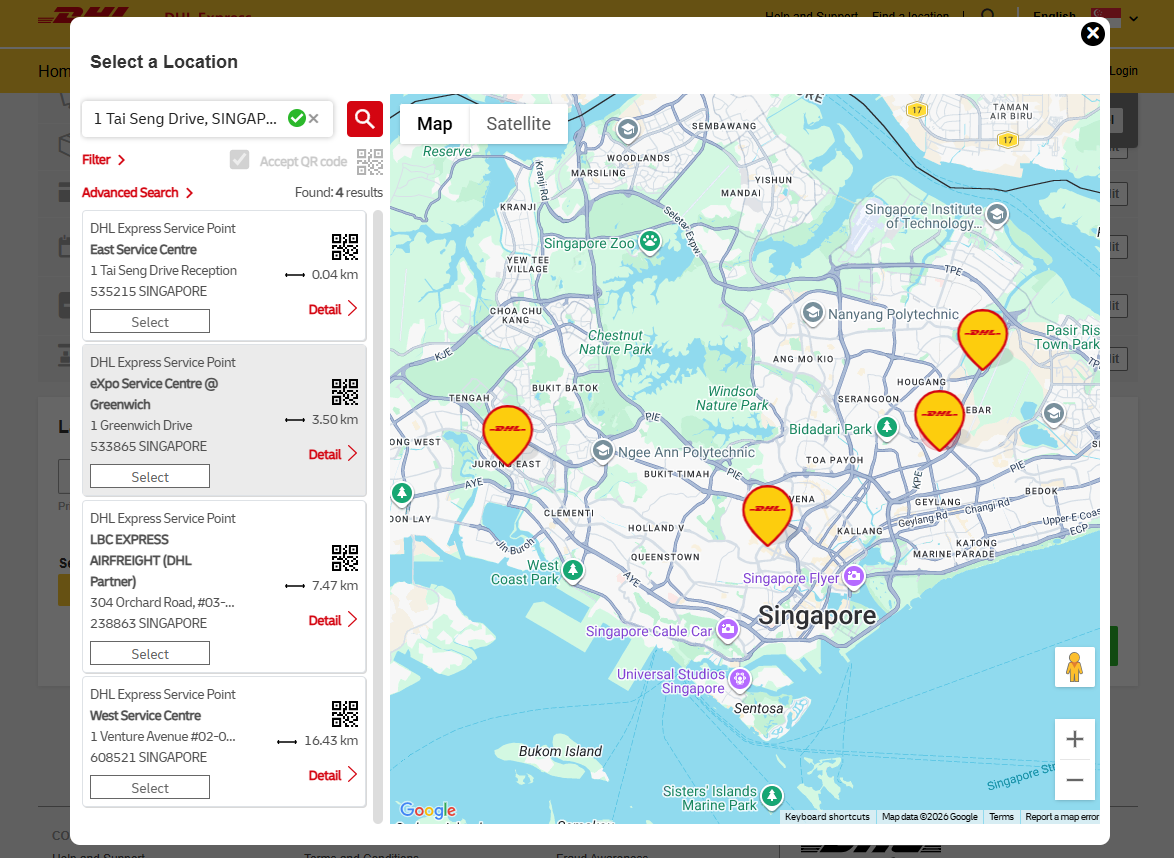
Task: Open Detail for West Service Centre
Action: 333,775
